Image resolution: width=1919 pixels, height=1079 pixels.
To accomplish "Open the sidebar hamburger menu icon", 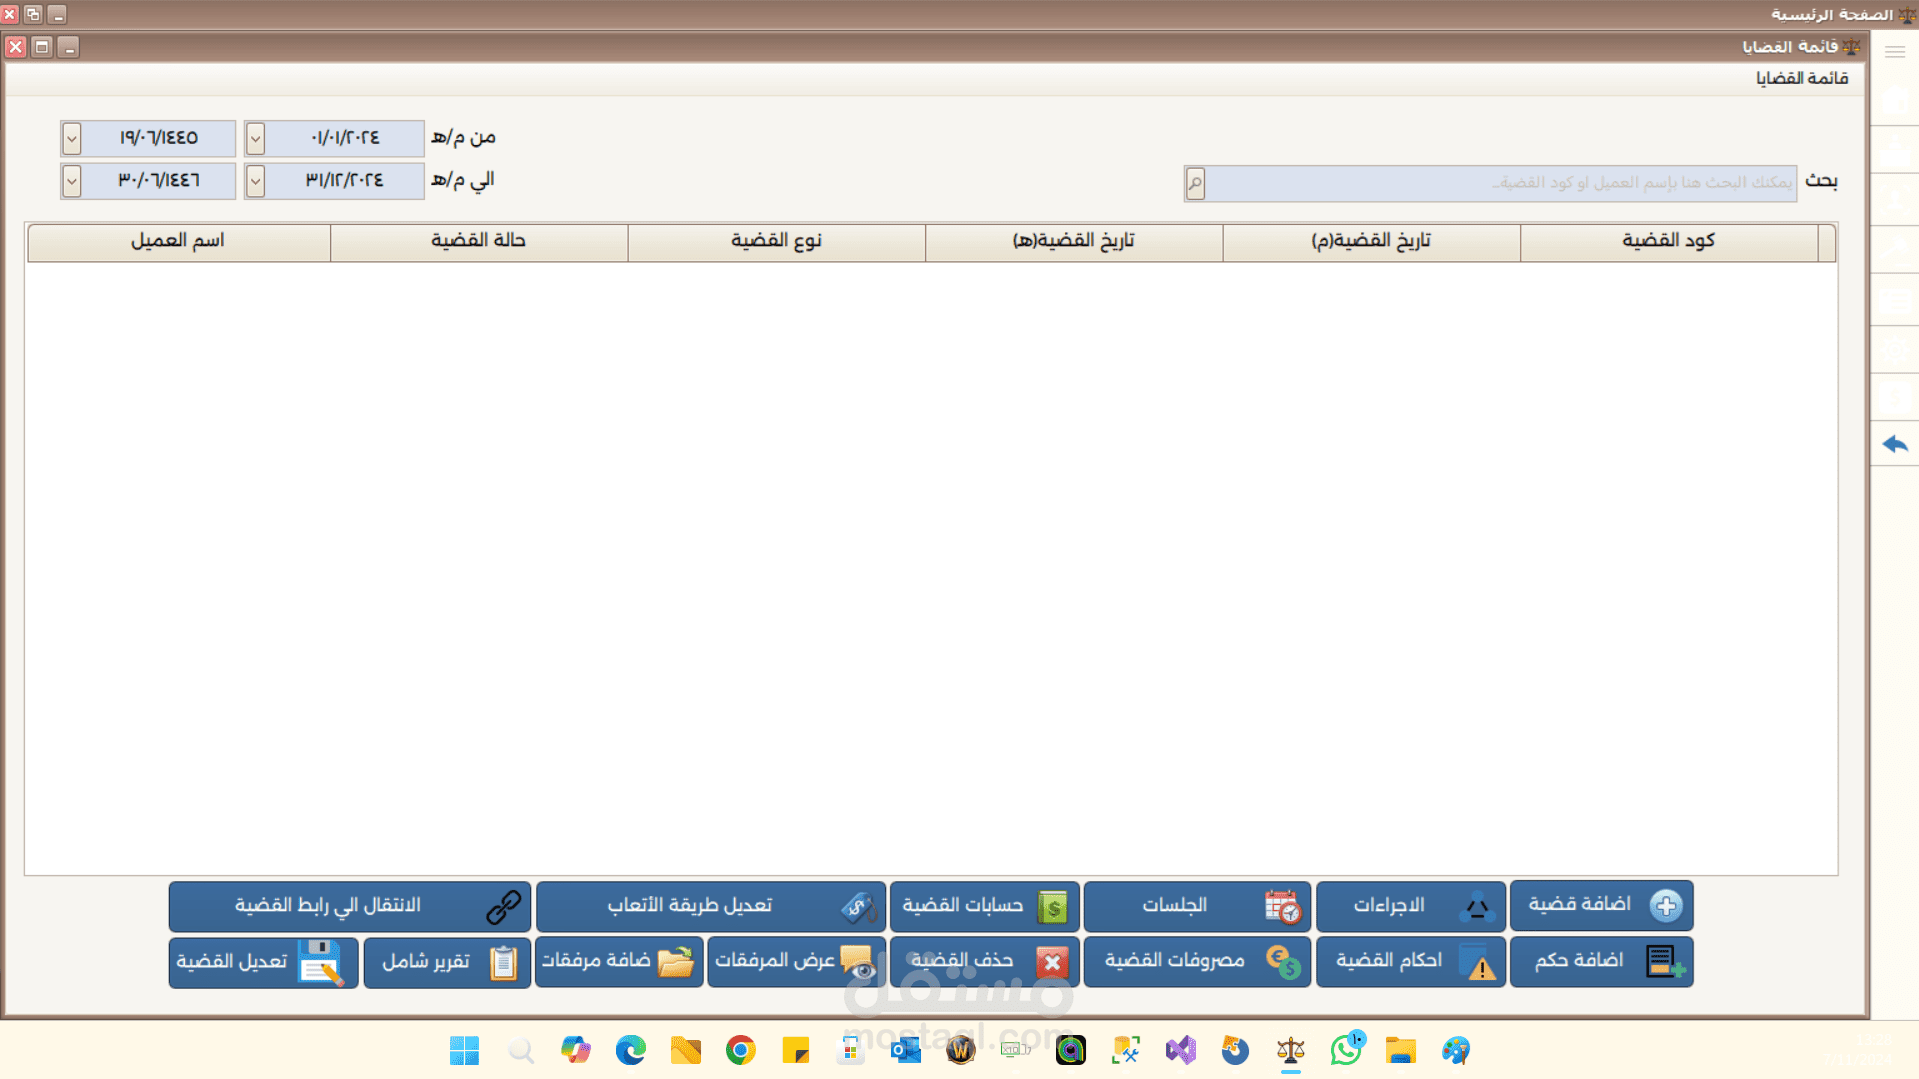I will pyautogui.click(x=1895, y=51).
